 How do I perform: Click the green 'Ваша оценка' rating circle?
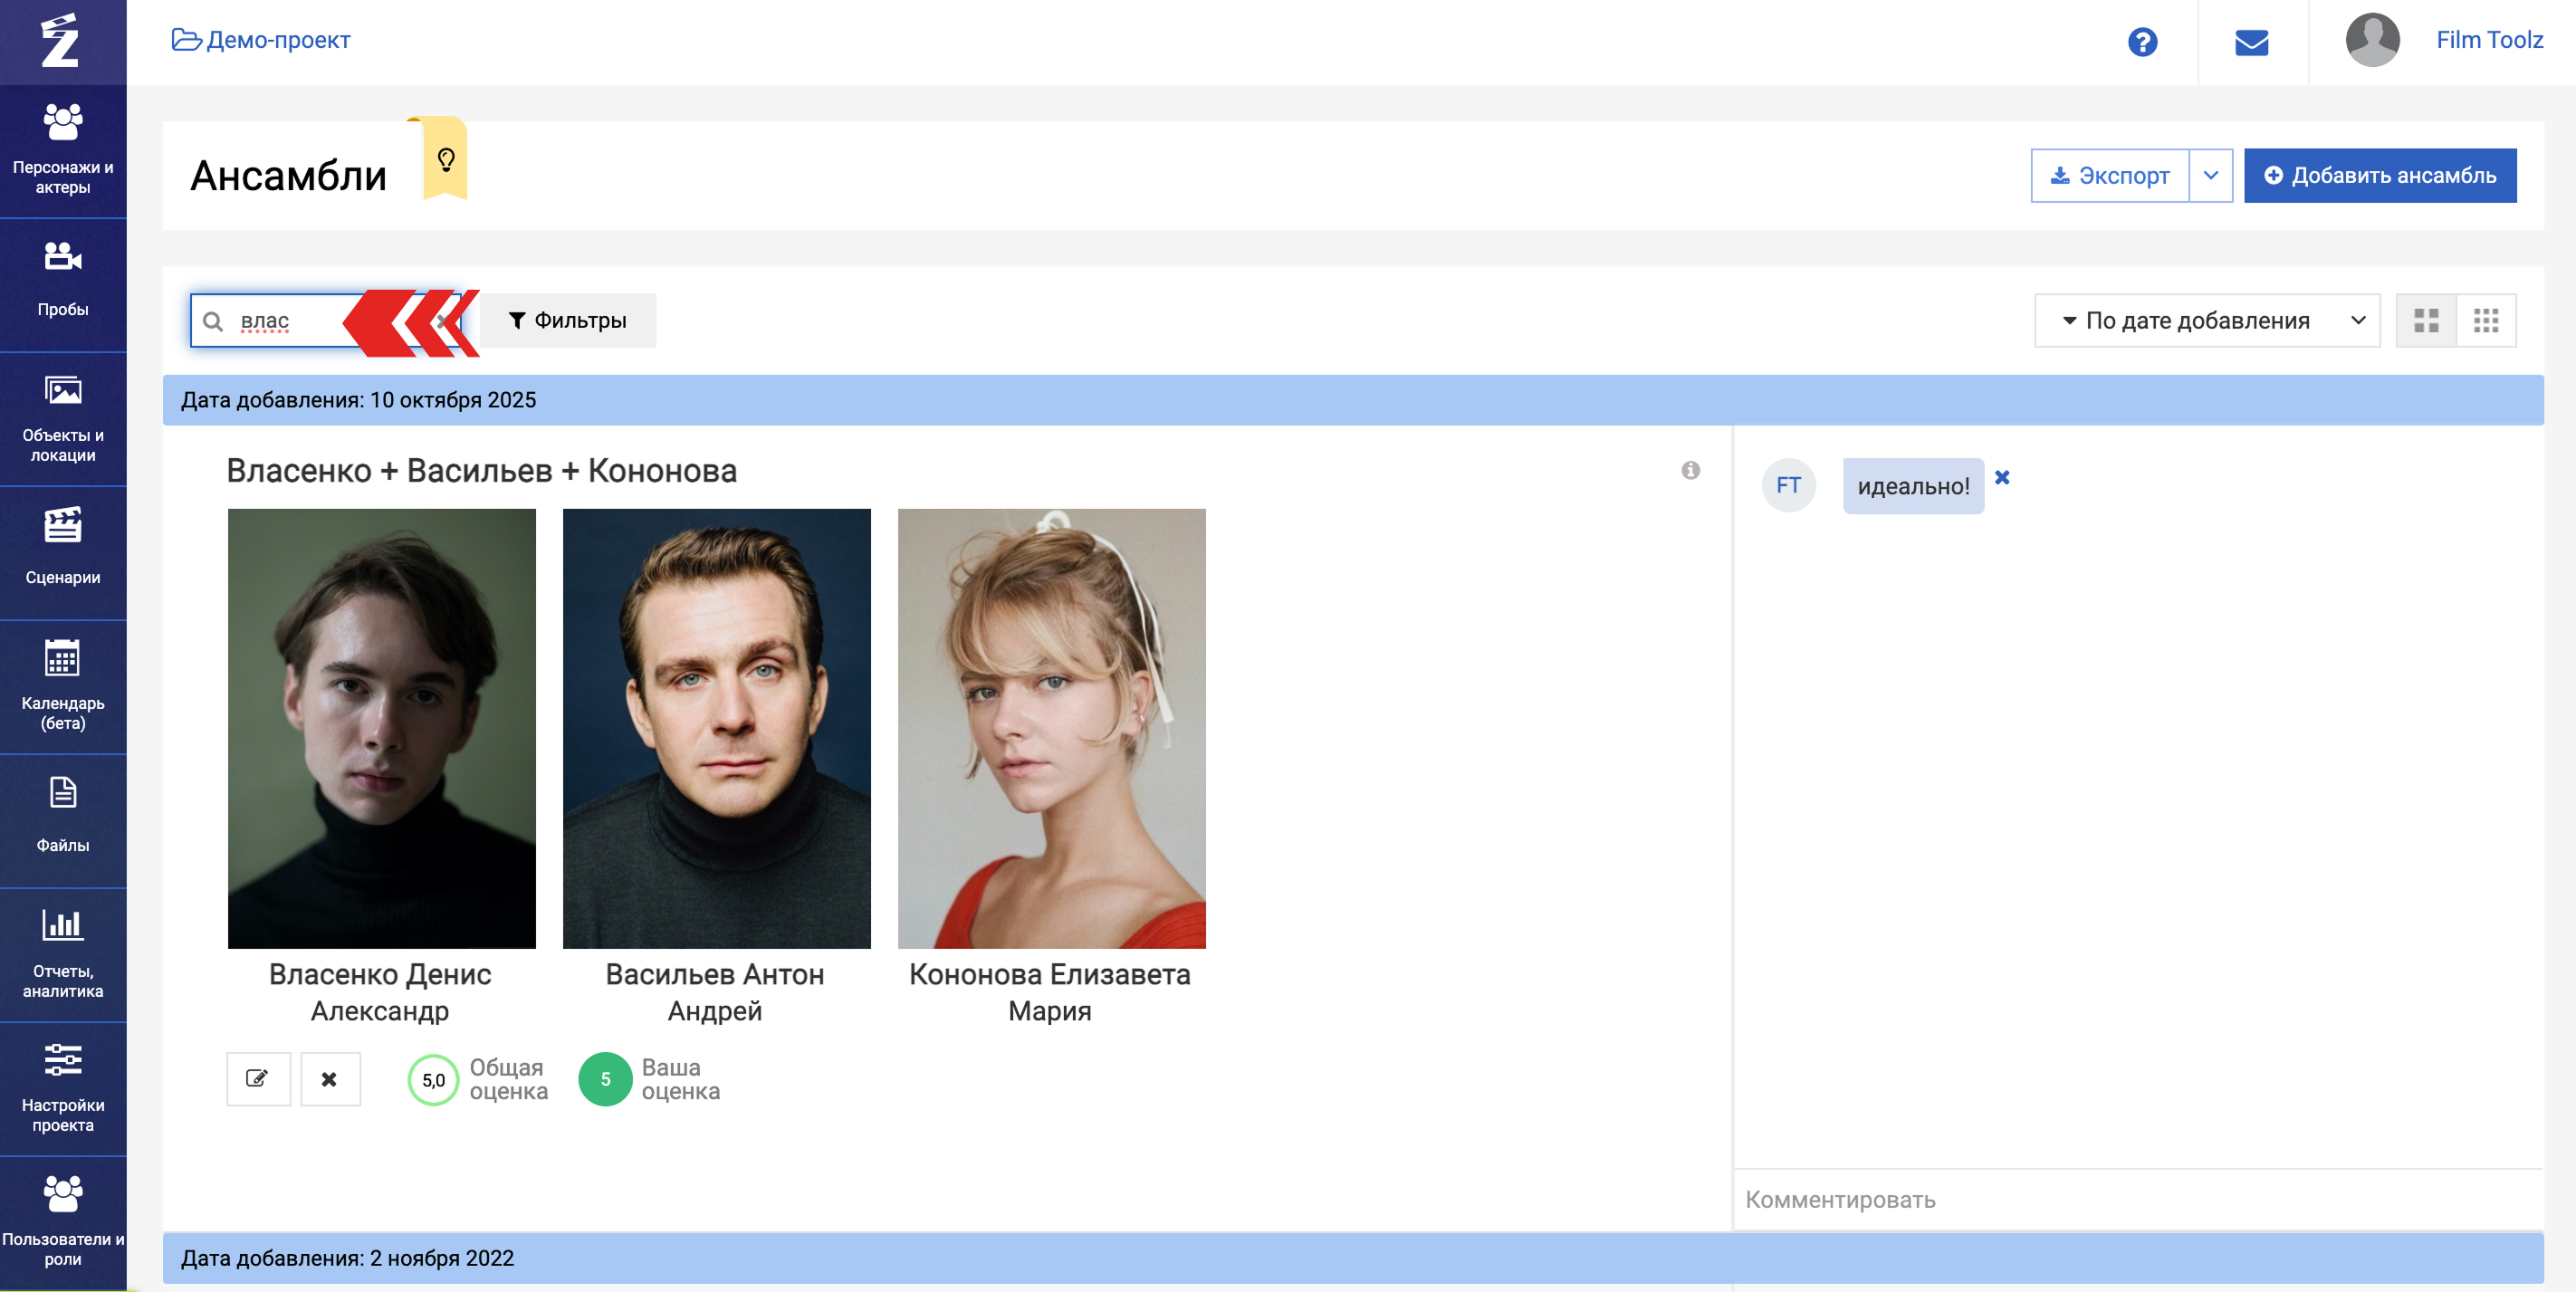[605, 1079]
